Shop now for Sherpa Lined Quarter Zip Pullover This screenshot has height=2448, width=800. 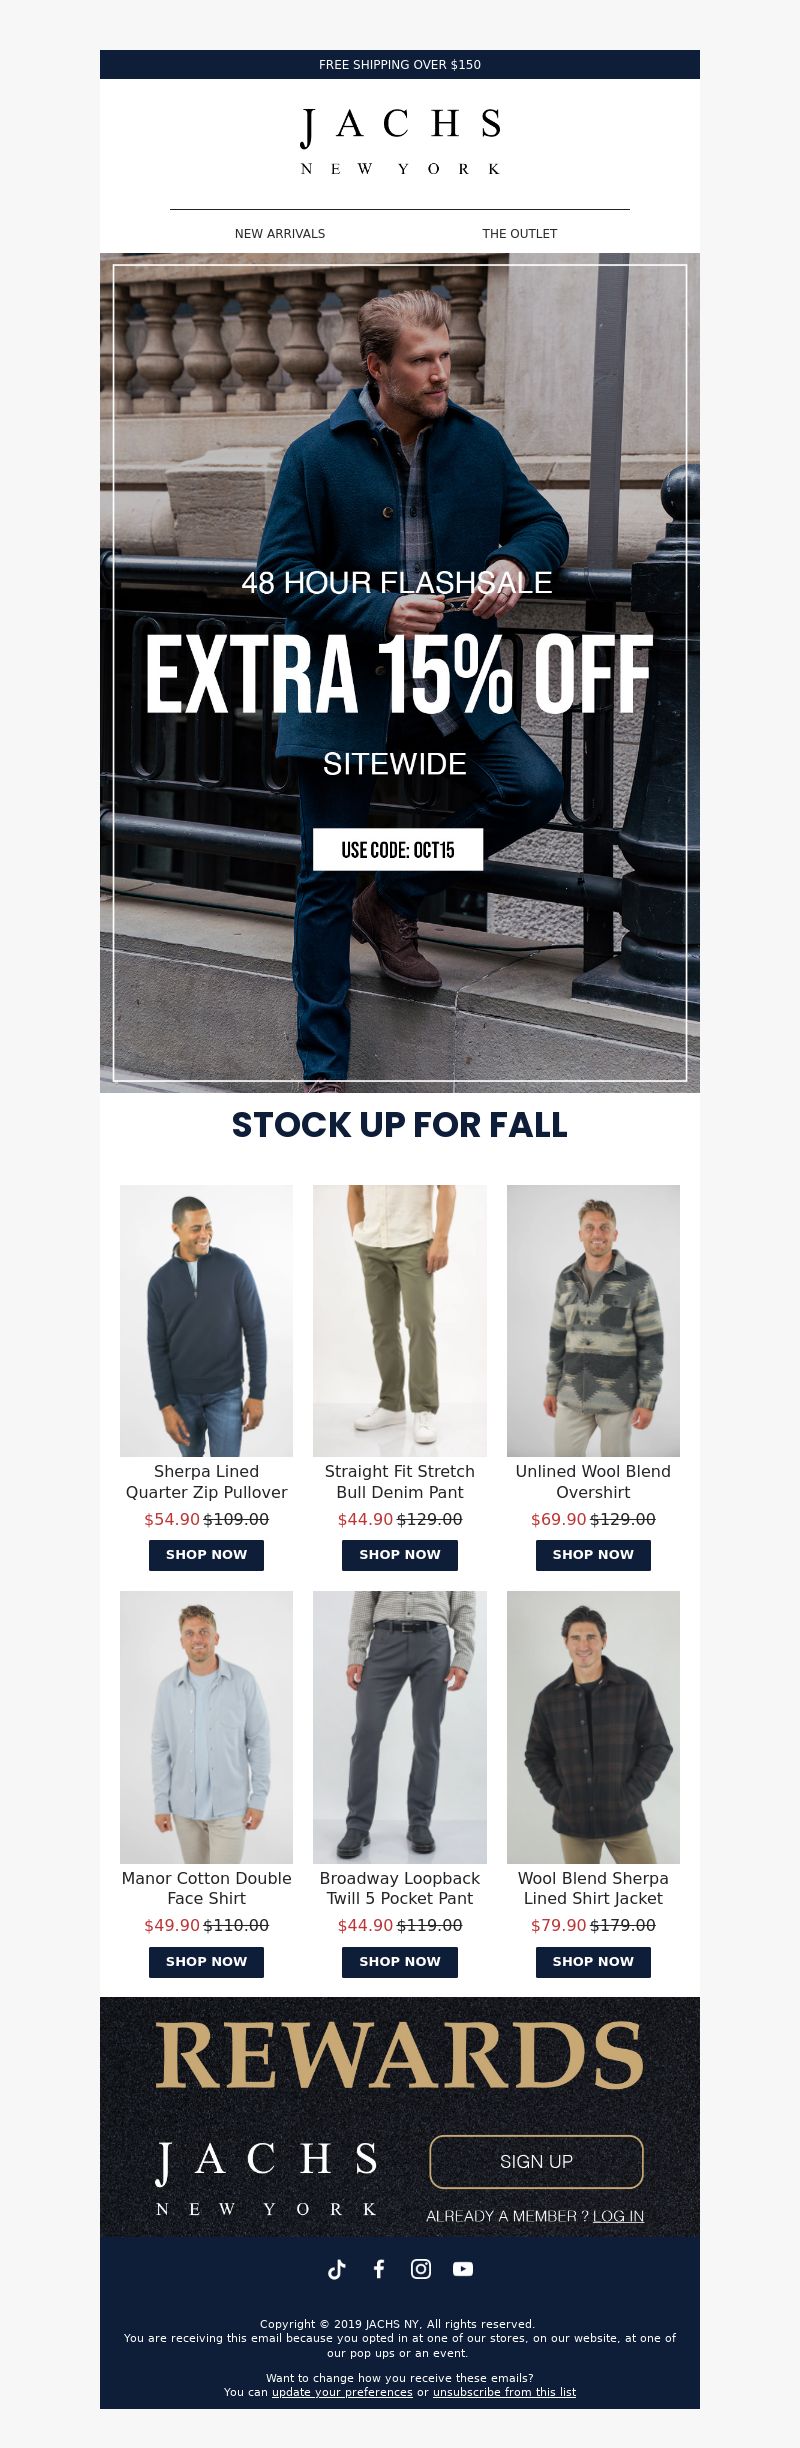coord(206,1555)
